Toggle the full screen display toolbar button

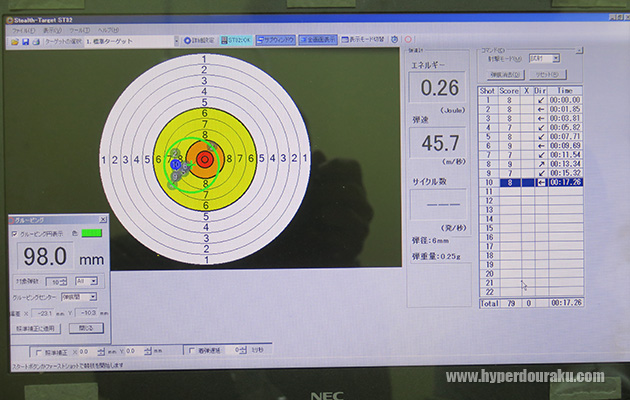click(319, 41)
